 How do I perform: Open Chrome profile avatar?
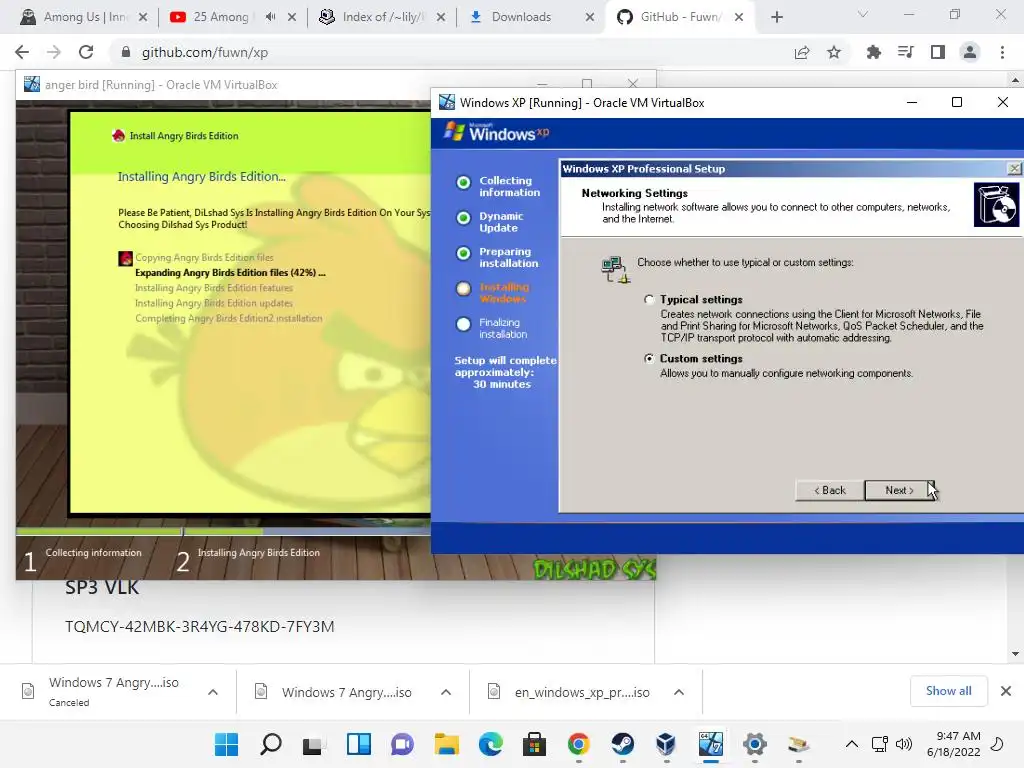[x=970, y=52]
